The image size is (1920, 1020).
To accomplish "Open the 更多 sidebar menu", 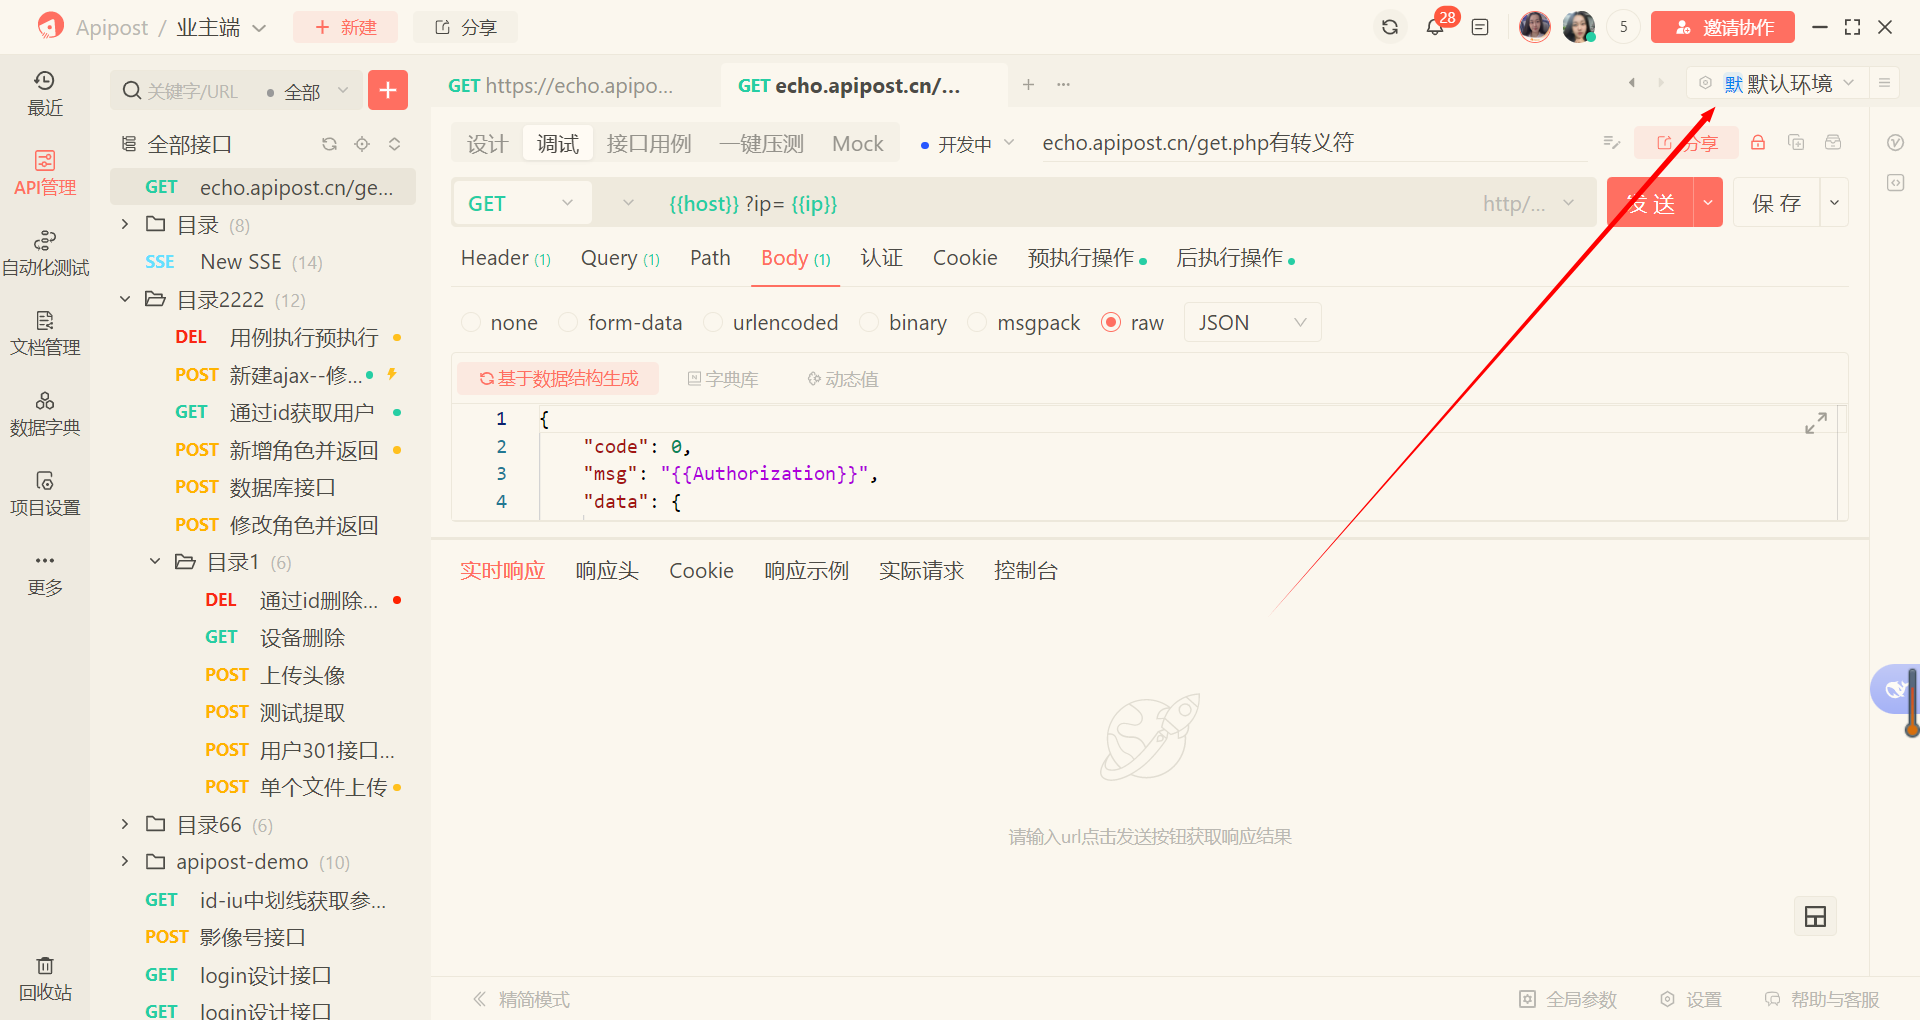I will 45,573.
